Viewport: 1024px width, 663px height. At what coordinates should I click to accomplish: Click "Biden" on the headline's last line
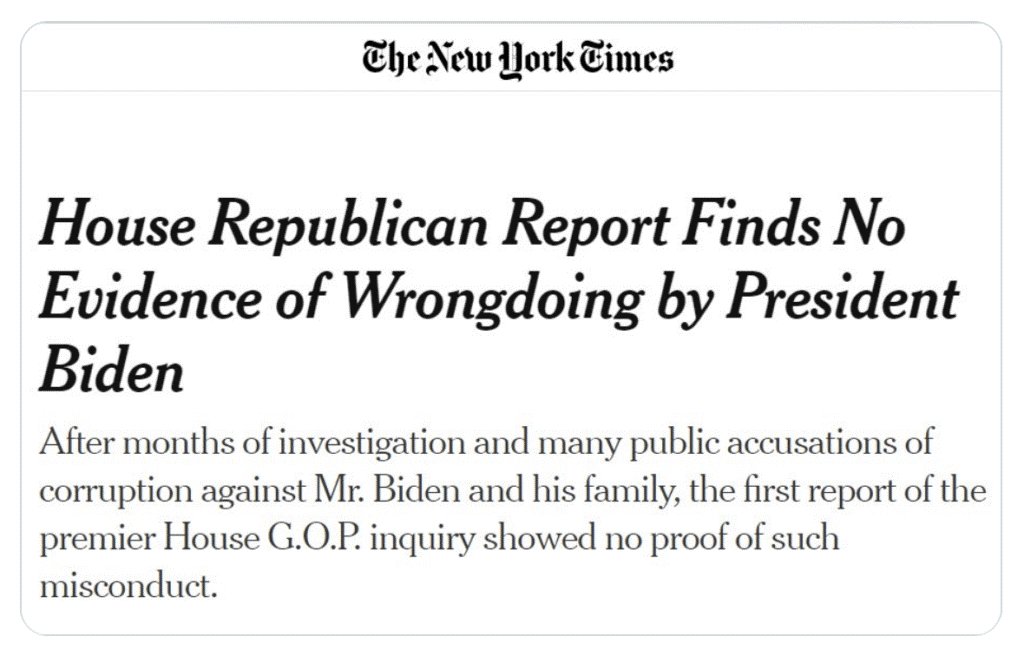[x=111, y=371]
